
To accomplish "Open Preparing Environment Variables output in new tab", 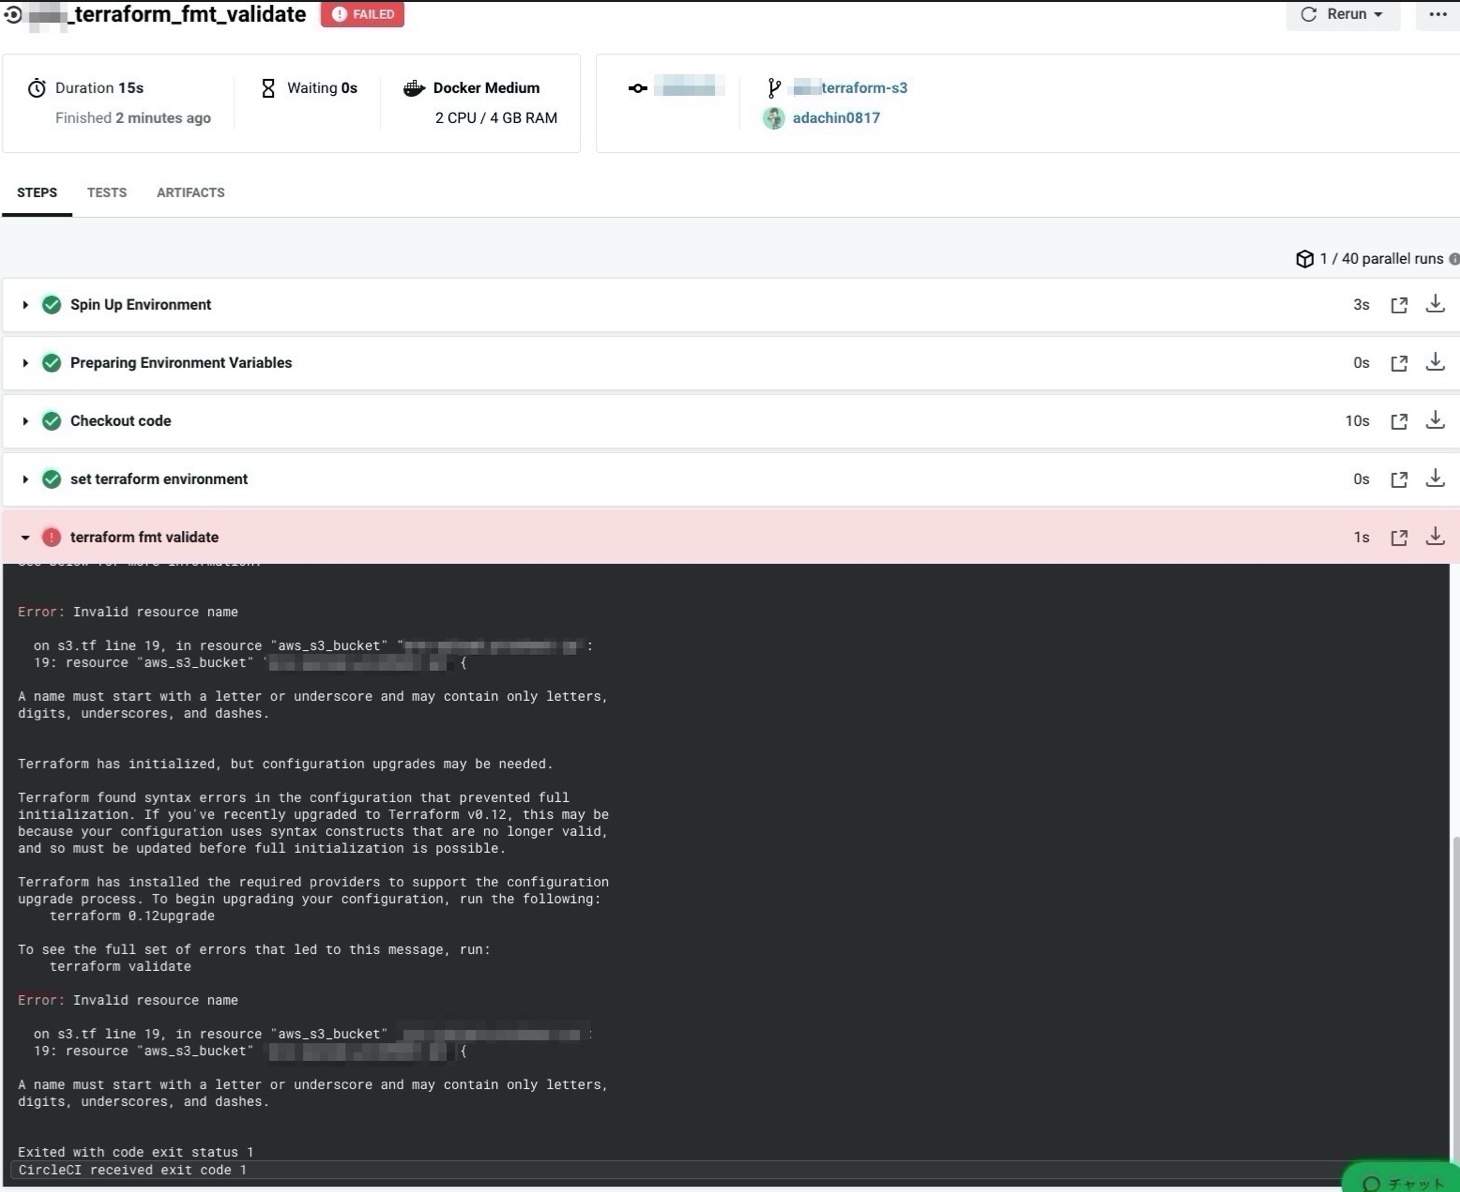I will pyautogui.click(x=1399, y=363).
